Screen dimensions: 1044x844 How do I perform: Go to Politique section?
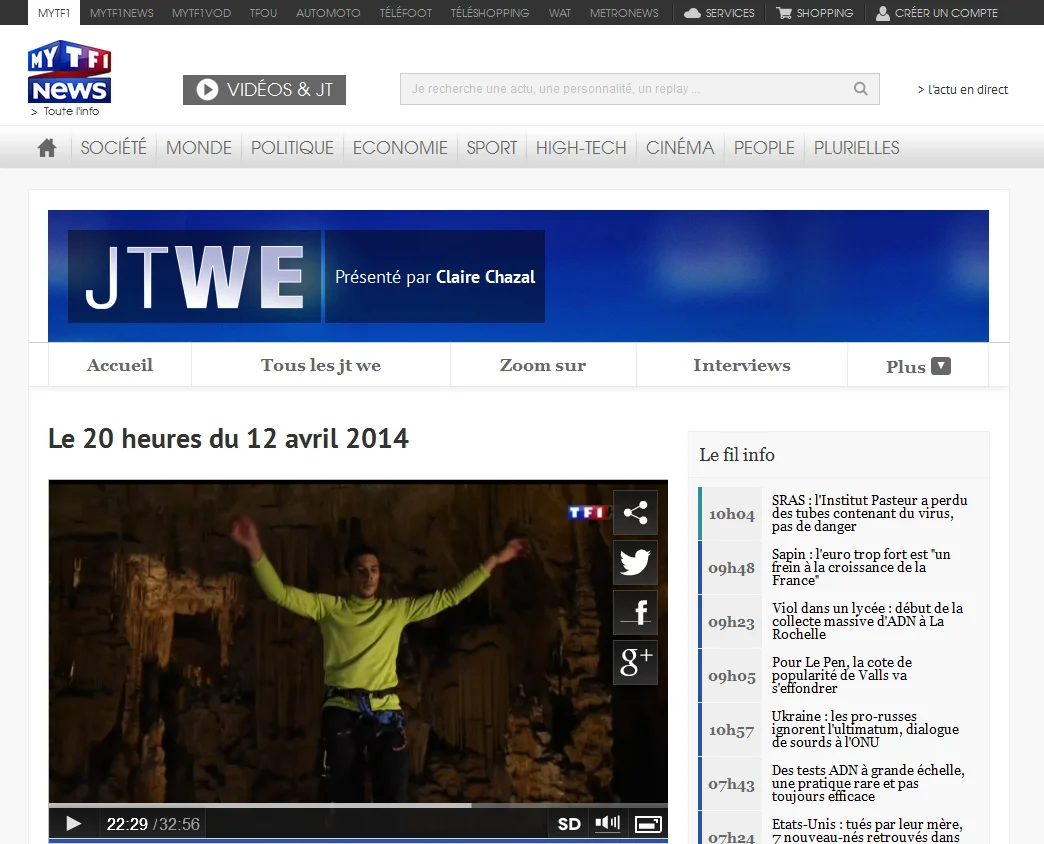pyautogui.click(x=292, y=148)
